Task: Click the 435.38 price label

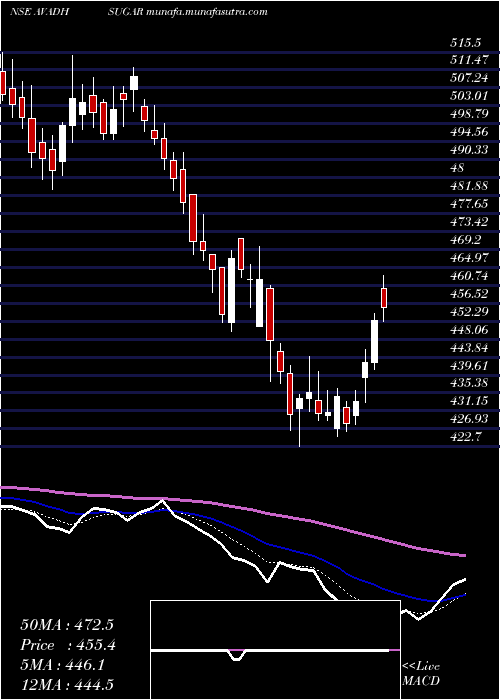Action: pos(469,383)
